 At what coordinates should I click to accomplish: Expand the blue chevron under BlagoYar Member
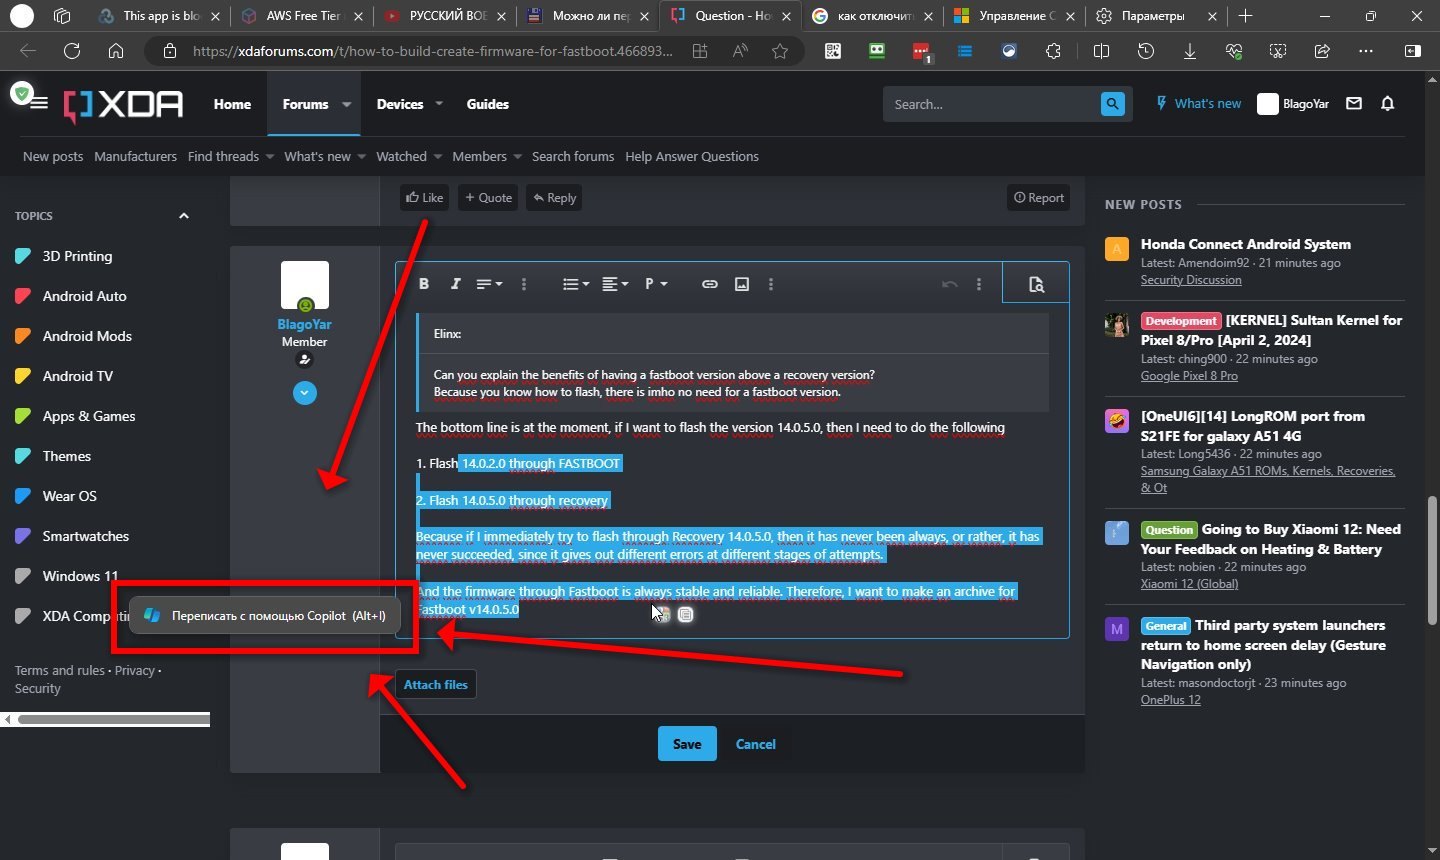click(x=305, y=393)
